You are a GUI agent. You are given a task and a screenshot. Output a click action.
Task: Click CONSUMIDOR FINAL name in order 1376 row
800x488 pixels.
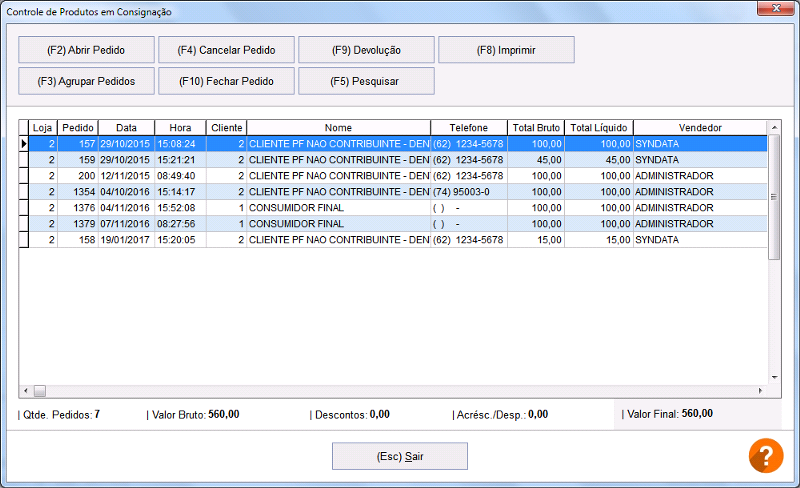339,208
